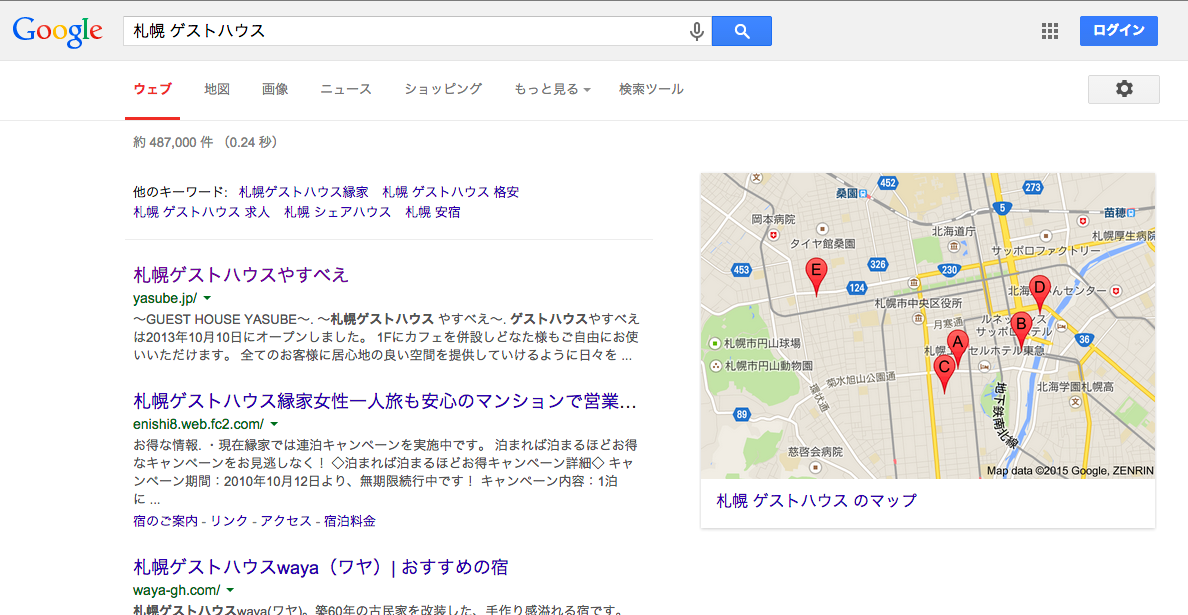The image size is (1188, 615).
Task: Click the アクセス sitelink
Action: pos(286,521)
